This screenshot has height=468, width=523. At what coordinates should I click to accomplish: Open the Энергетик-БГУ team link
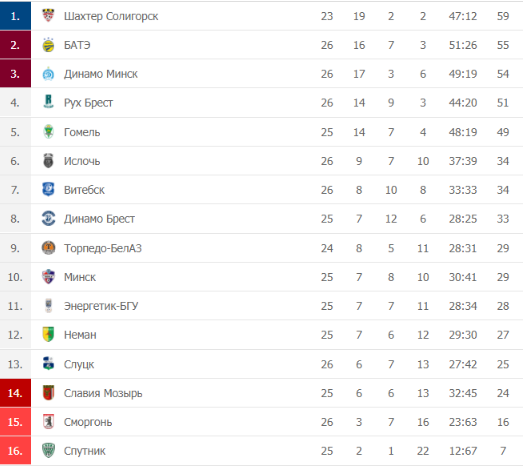click(x=101, y=306)
